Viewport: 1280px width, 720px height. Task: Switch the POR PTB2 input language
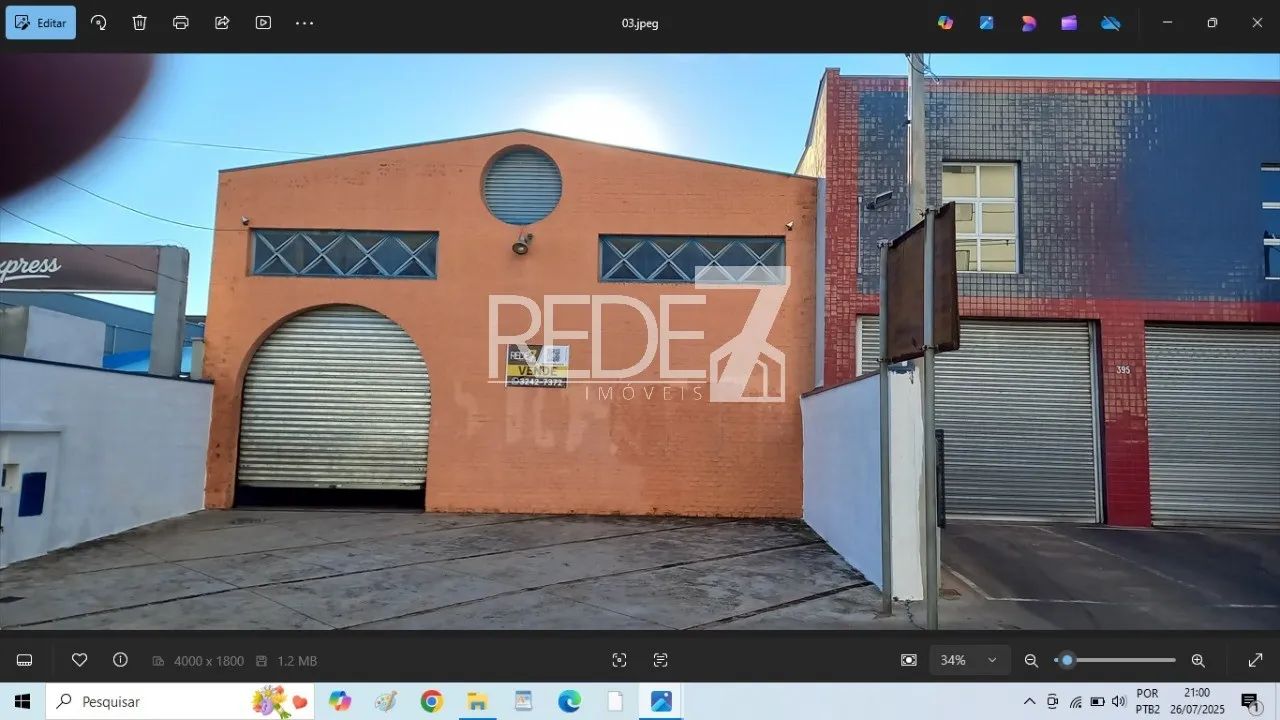[1147, 701]
